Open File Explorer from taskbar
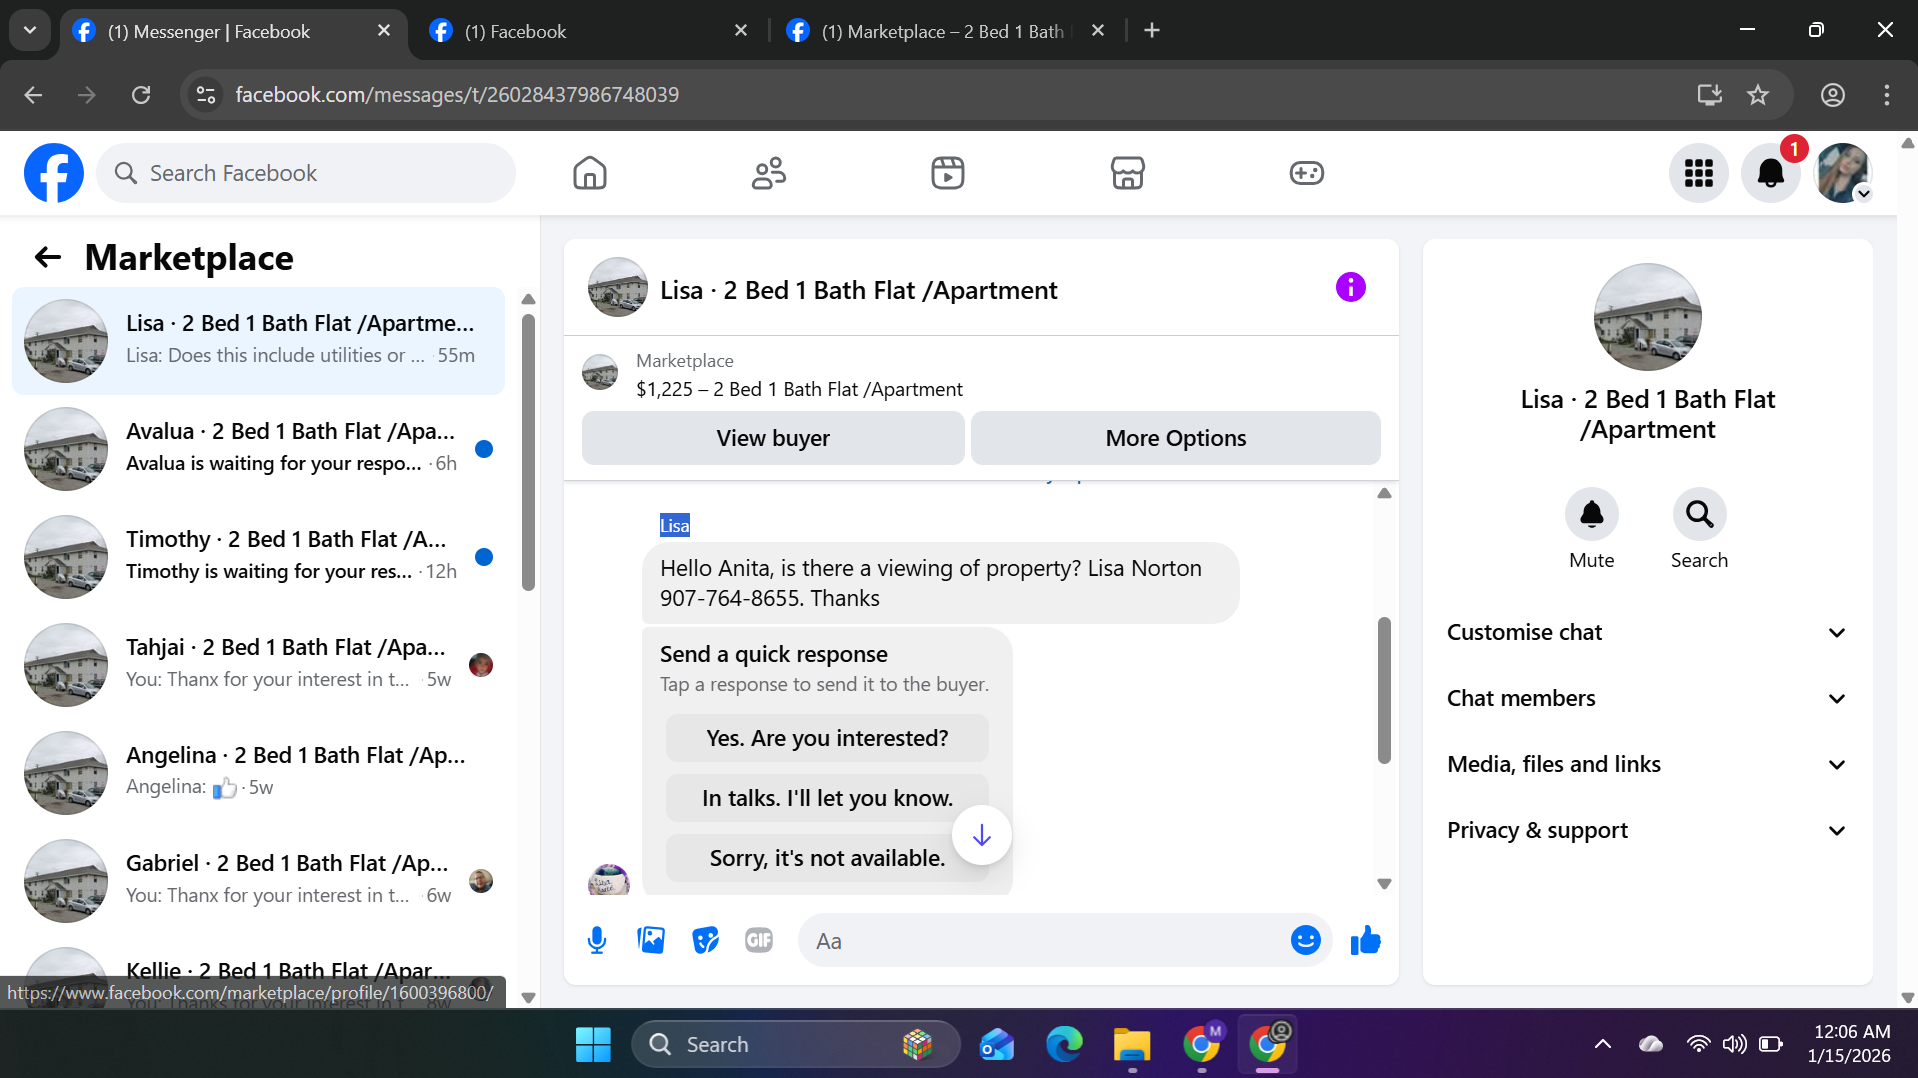The height and width of the screenshot is (1078, 1918). click(1132, 1044)
